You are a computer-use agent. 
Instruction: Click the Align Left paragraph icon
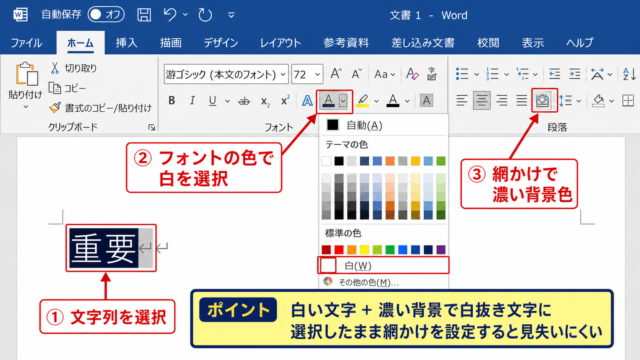[462, 100]
